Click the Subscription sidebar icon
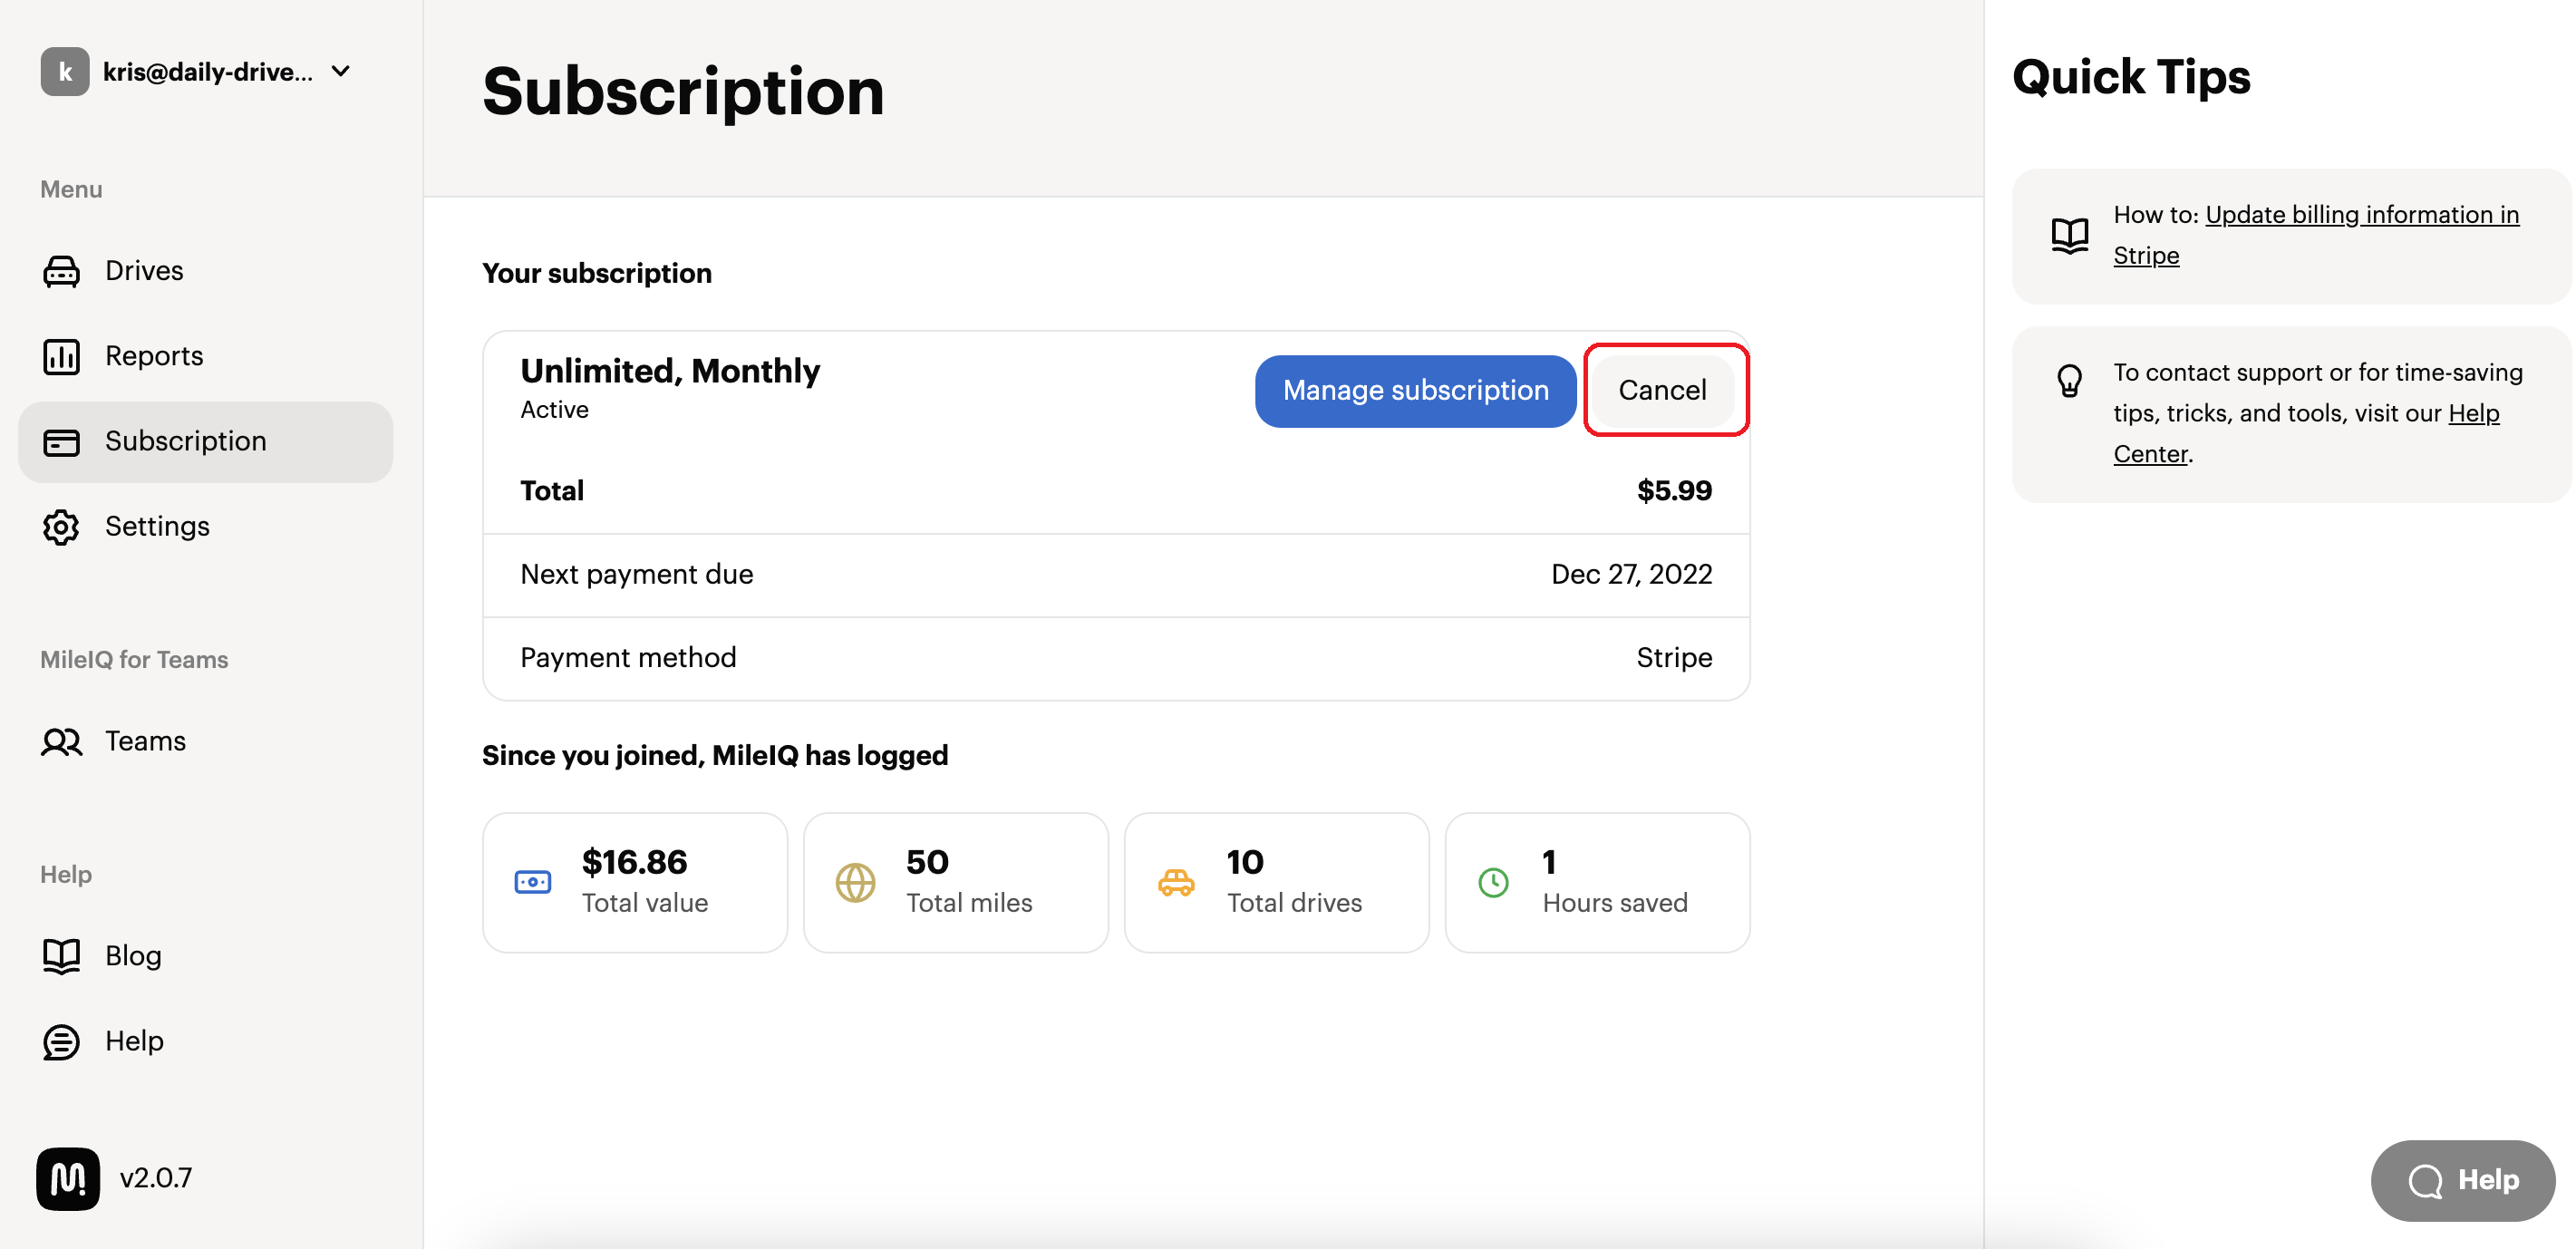 pos(59,441)
